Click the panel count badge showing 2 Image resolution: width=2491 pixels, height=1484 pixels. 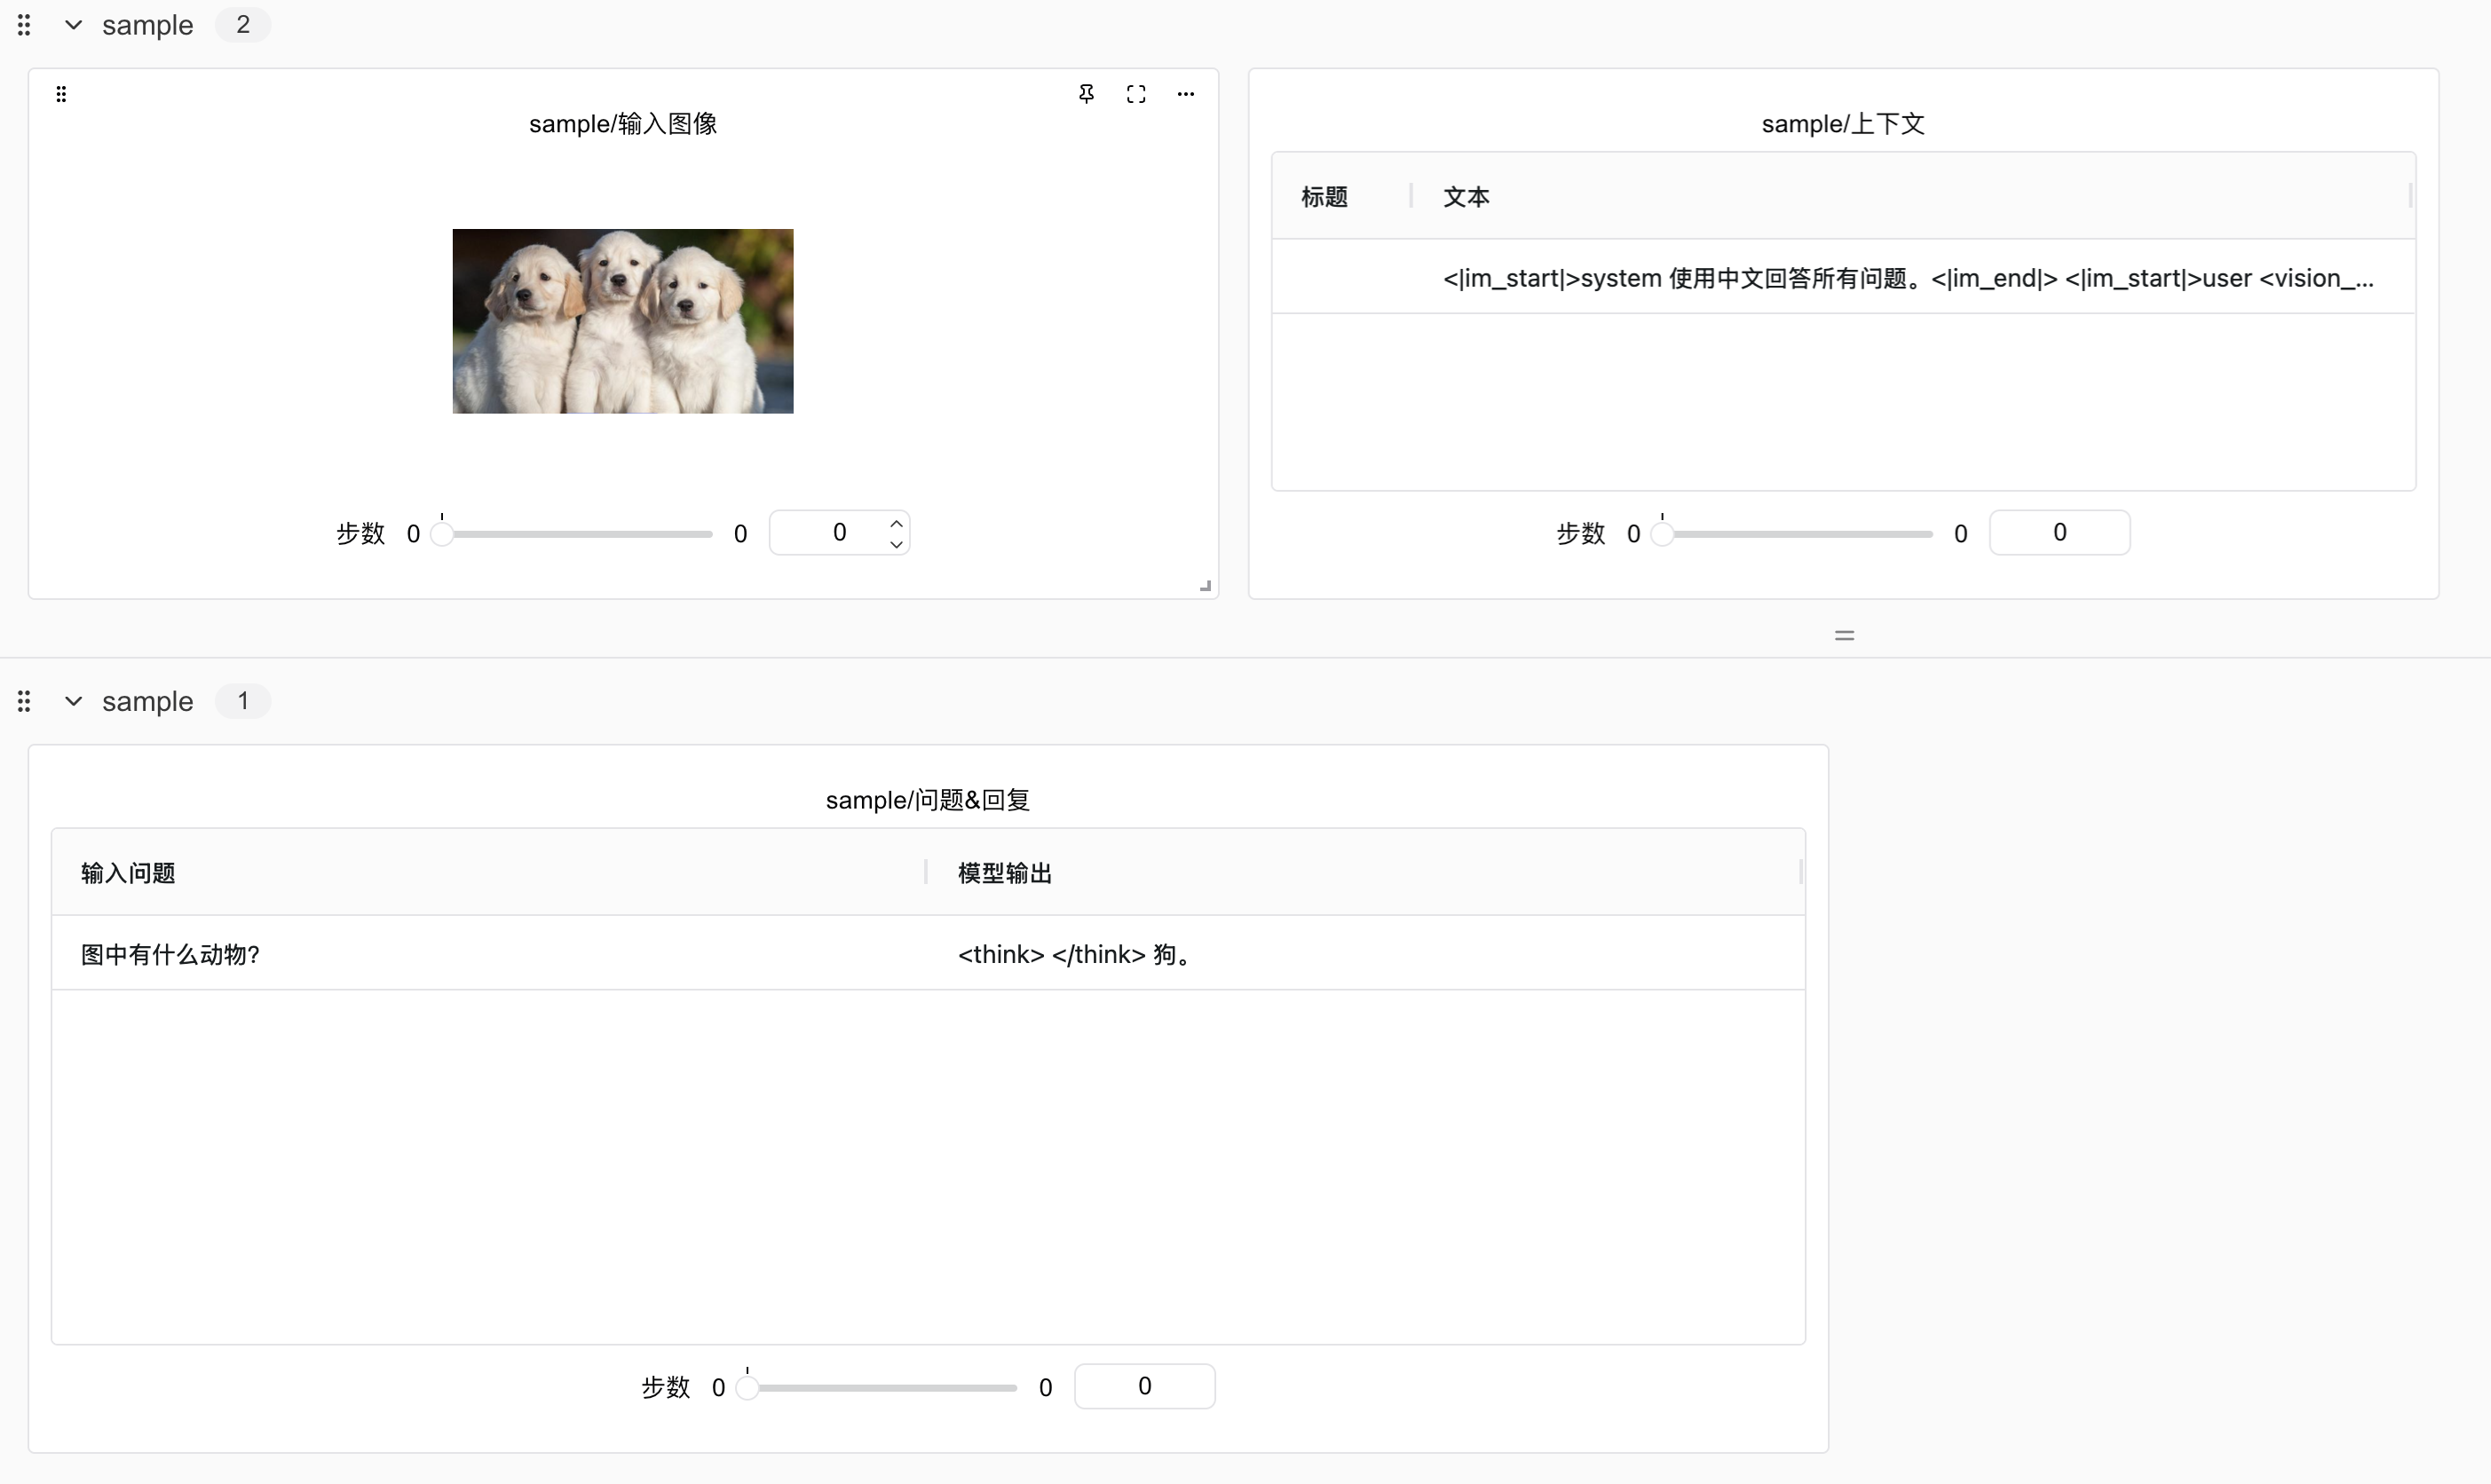tap(242, 24)
